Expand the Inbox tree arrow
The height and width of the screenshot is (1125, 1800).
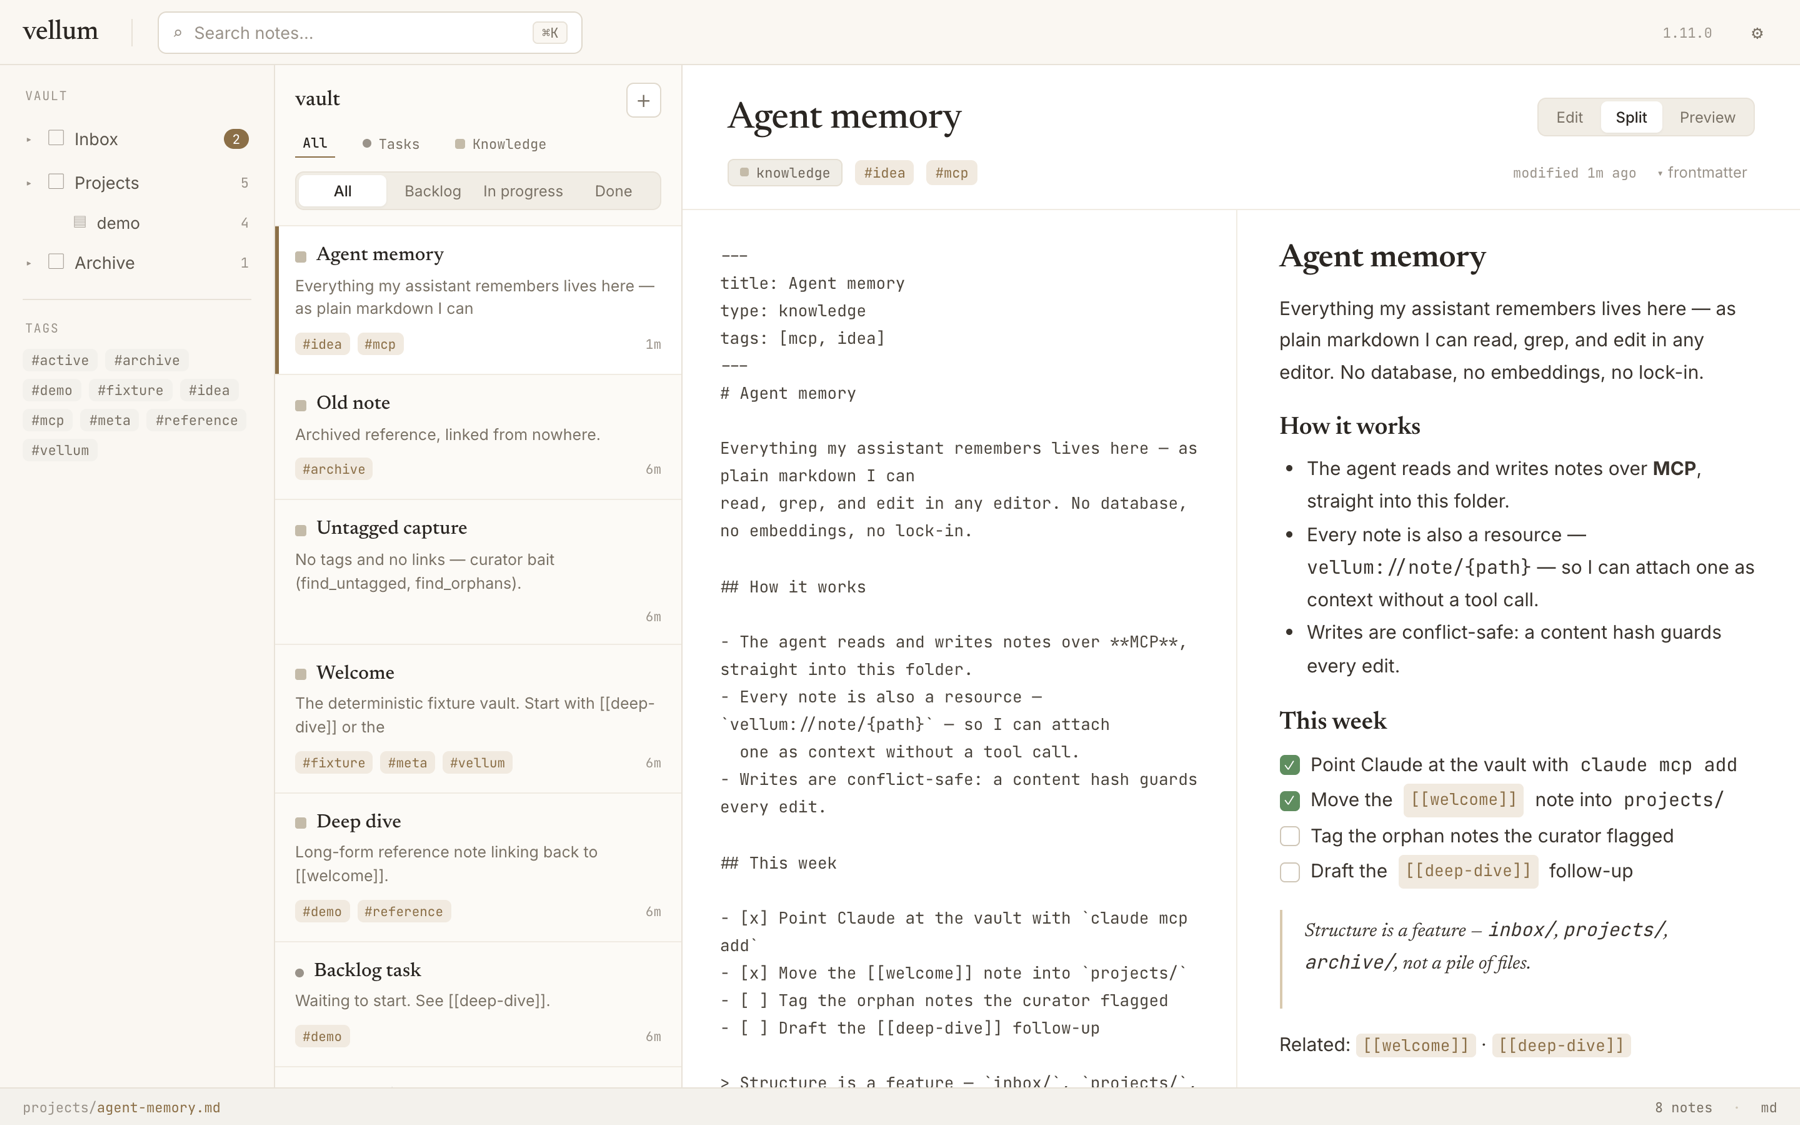click(29, 140)
